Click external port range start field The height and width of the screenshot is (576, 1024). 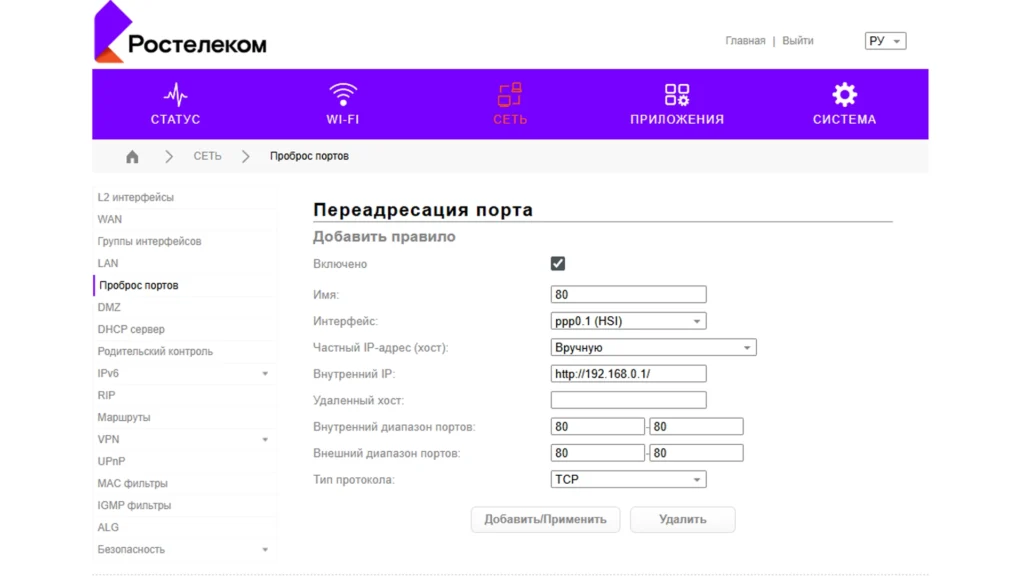(x=598, y=453)
